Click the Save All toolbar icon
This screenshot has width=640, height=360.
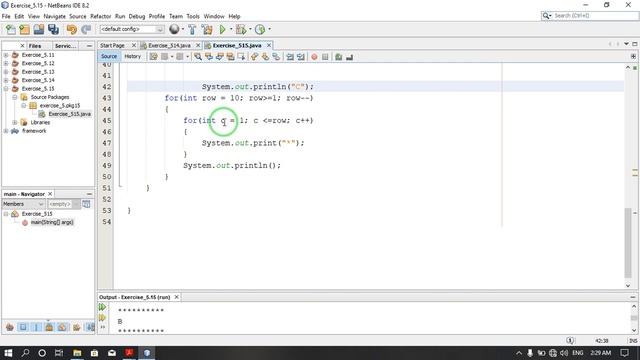pos(53,29)
